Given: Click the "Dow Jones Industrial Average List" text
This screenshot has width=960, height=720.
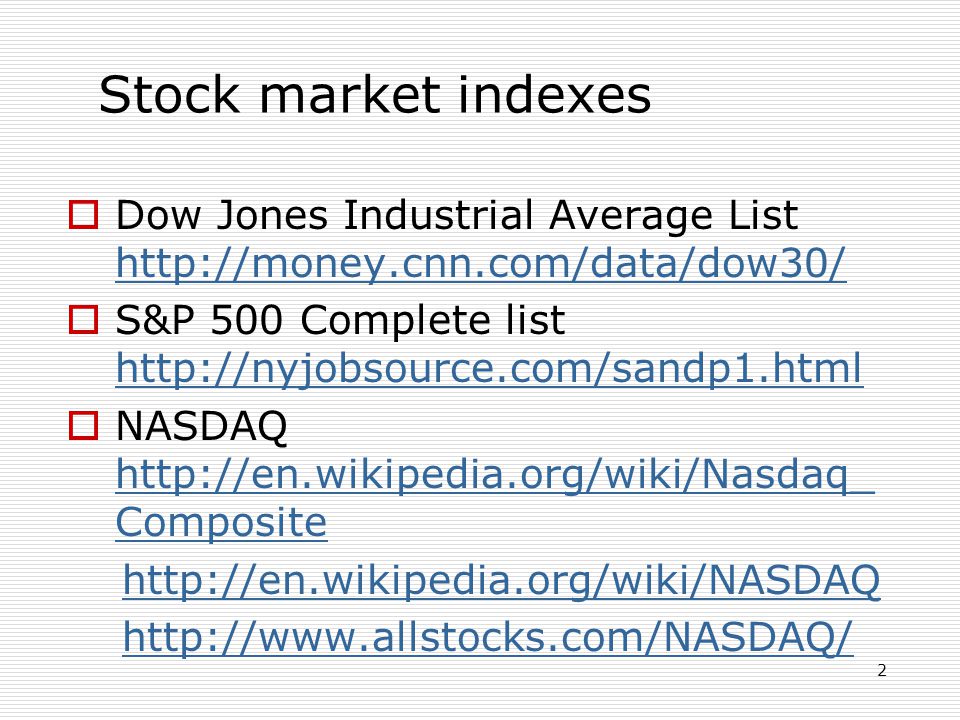Looking at the screenshot, I should click(457, 216).
